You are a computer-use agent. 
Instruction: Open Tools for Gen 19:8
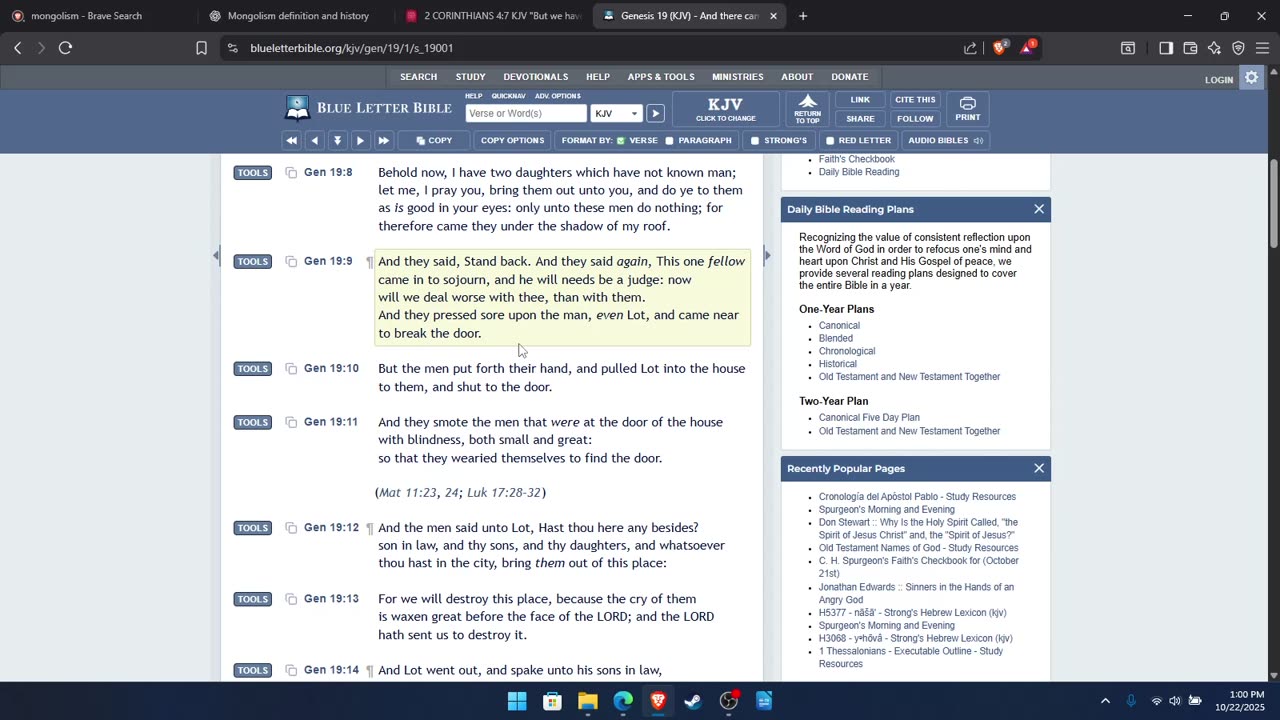click(x=253, y=173)
